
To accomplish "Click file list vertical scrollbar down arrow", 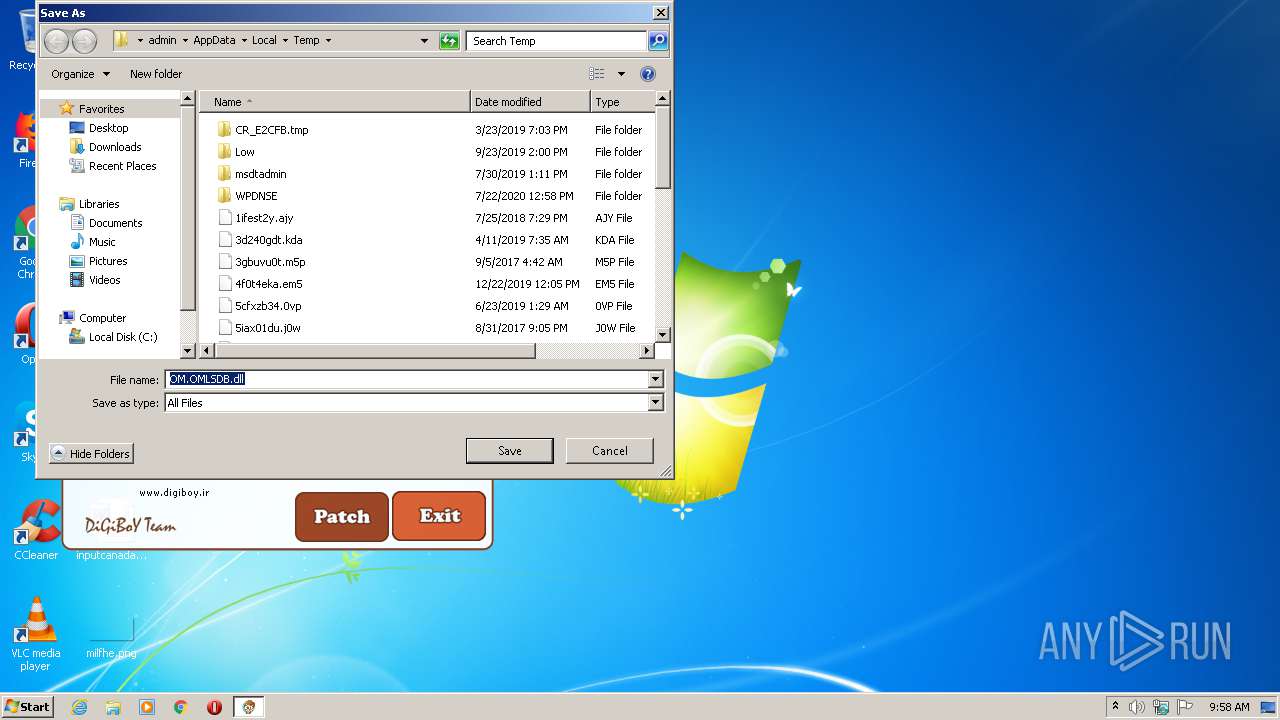I will [662, 334].
